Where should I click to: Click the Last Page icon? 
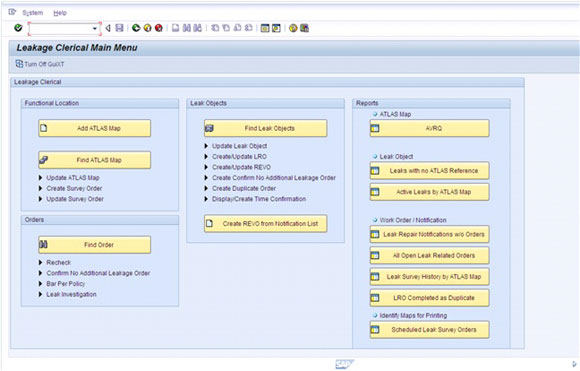click(x=249, y=28)
